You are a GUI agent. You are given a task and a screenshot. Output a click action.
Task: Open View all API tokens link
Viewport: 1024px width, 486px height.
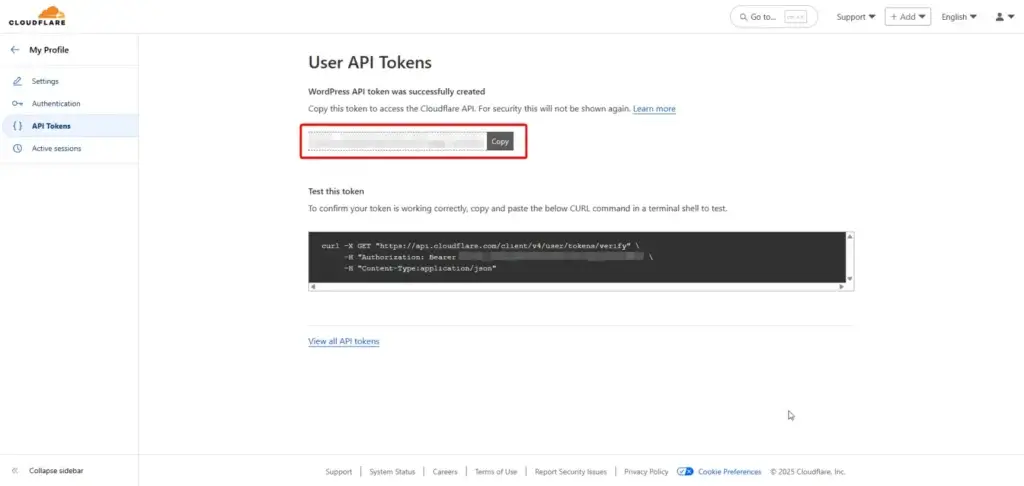click(344, 341)
